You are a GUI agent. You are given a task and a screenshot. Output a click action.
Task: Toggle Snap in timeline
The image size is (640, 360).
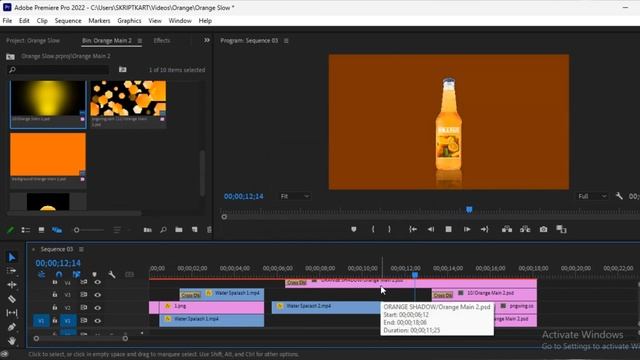59,274
